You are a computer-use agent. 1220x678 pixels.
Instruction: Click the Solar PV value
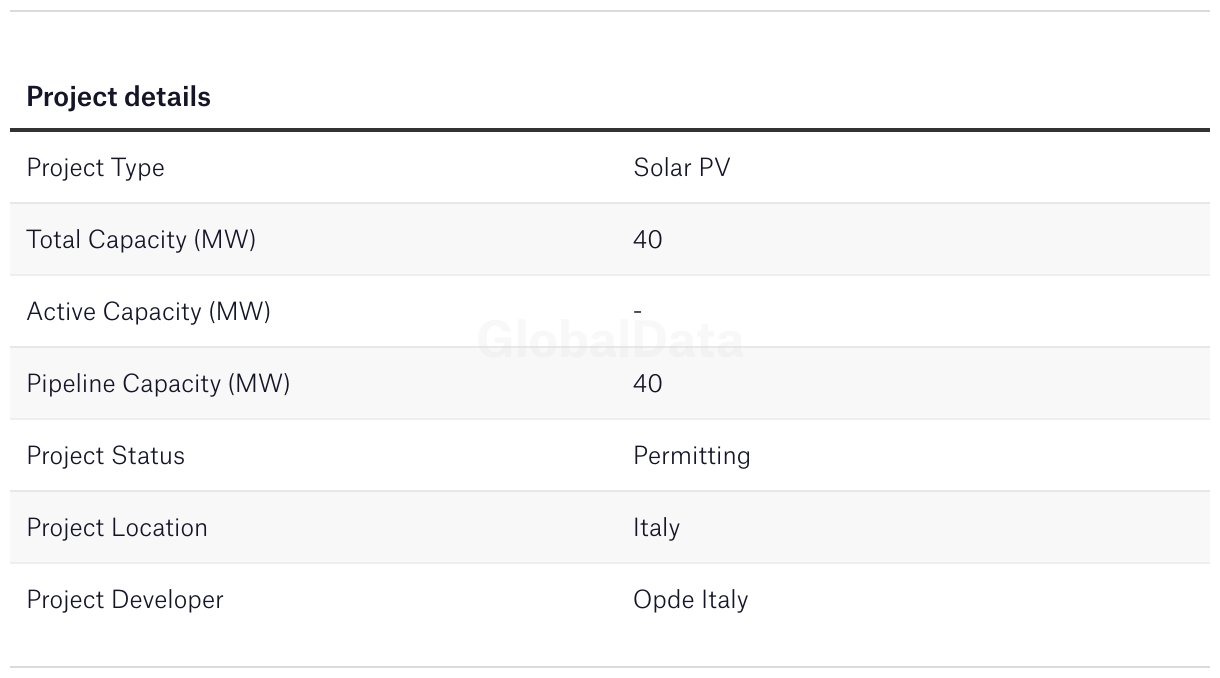click(x=682, y=167)
